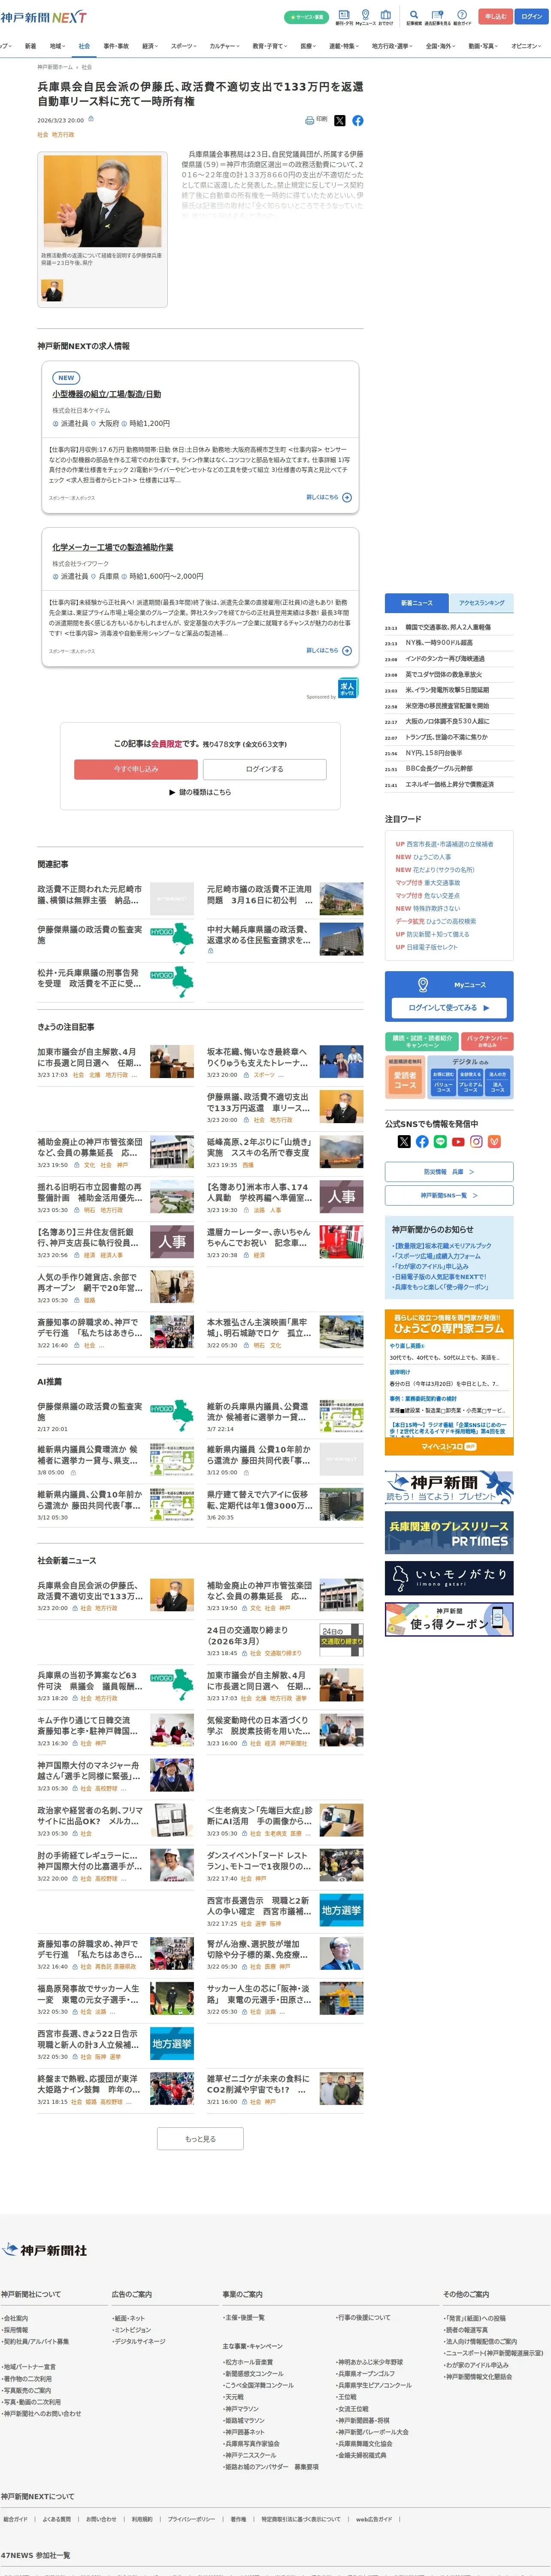
Task: Open job listing 小型機器の組立/工場/製造/日勤
Action: click(x=107, y=394)
